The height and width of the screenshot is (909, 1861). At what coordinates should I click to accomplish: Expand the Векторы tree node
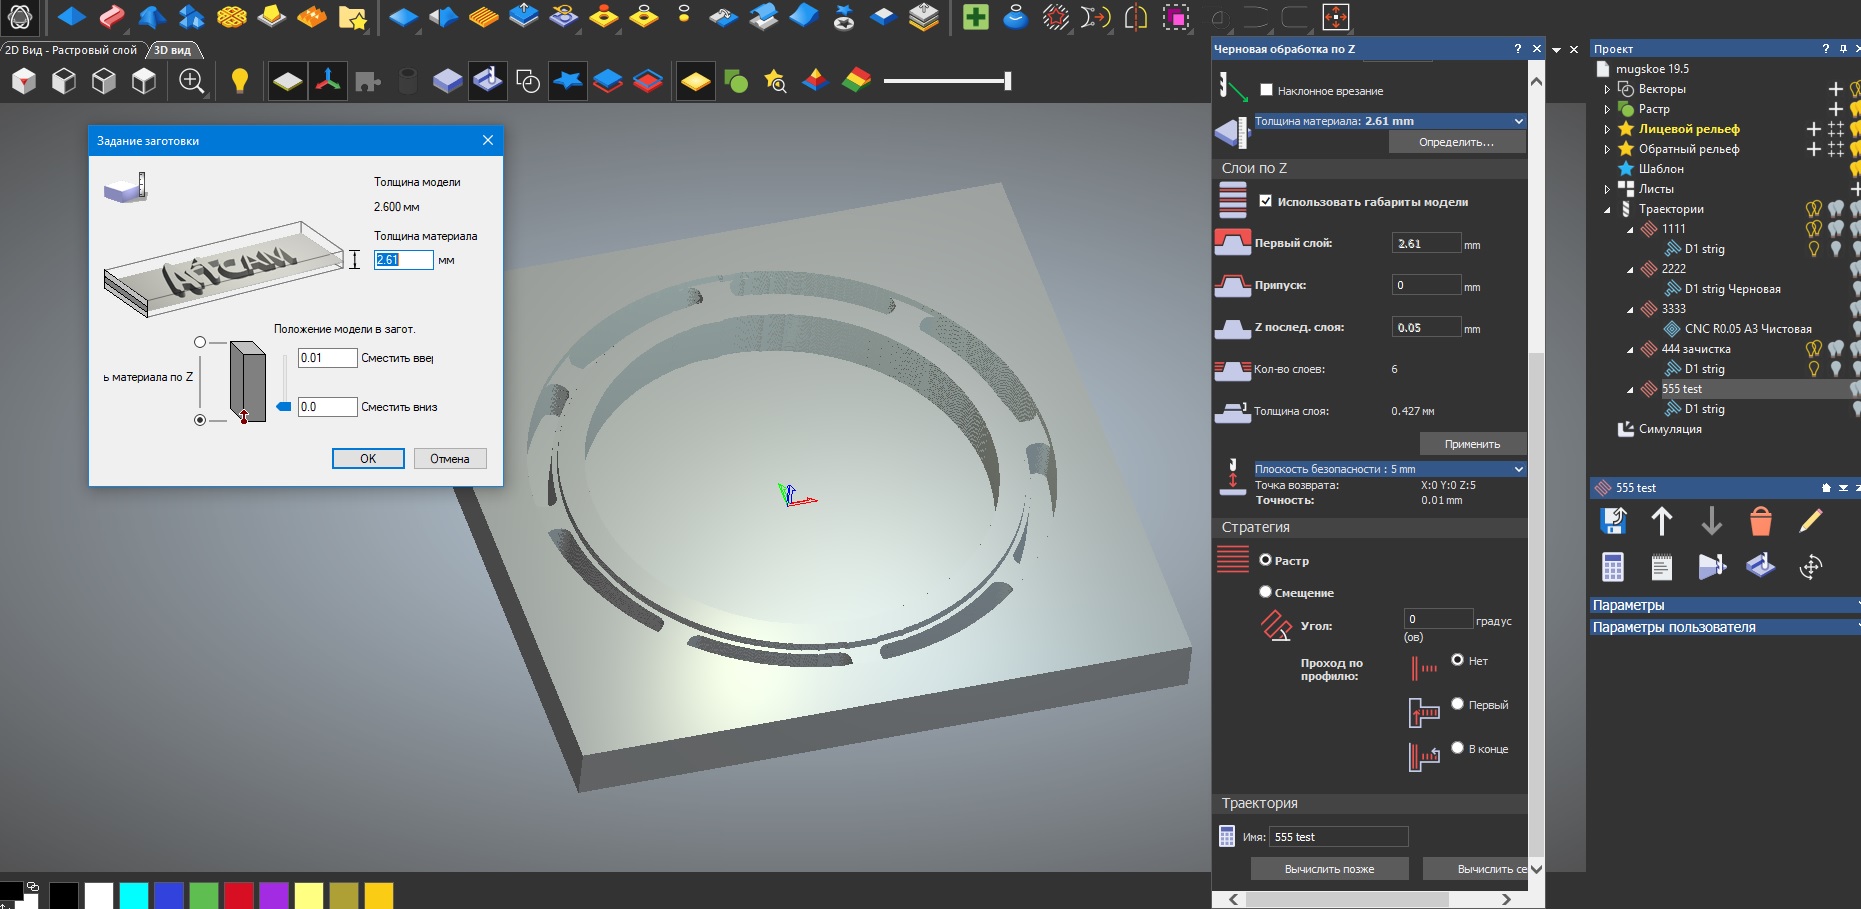(x=1607, y=89)
